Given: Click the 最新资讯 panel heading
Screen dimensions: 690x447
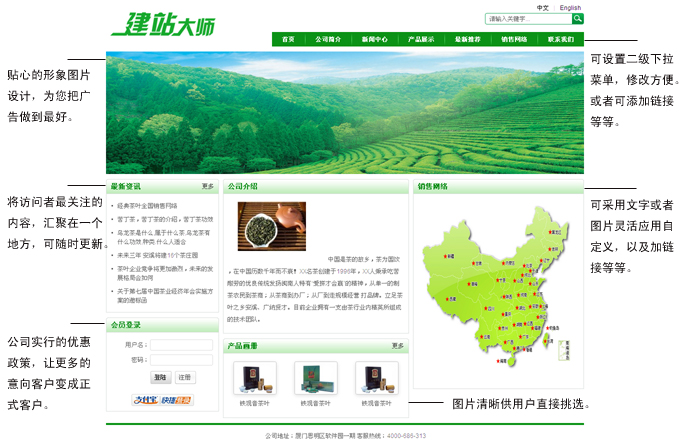Looking at the screenshot, I should pyautogui.click(x=125, y=187).
